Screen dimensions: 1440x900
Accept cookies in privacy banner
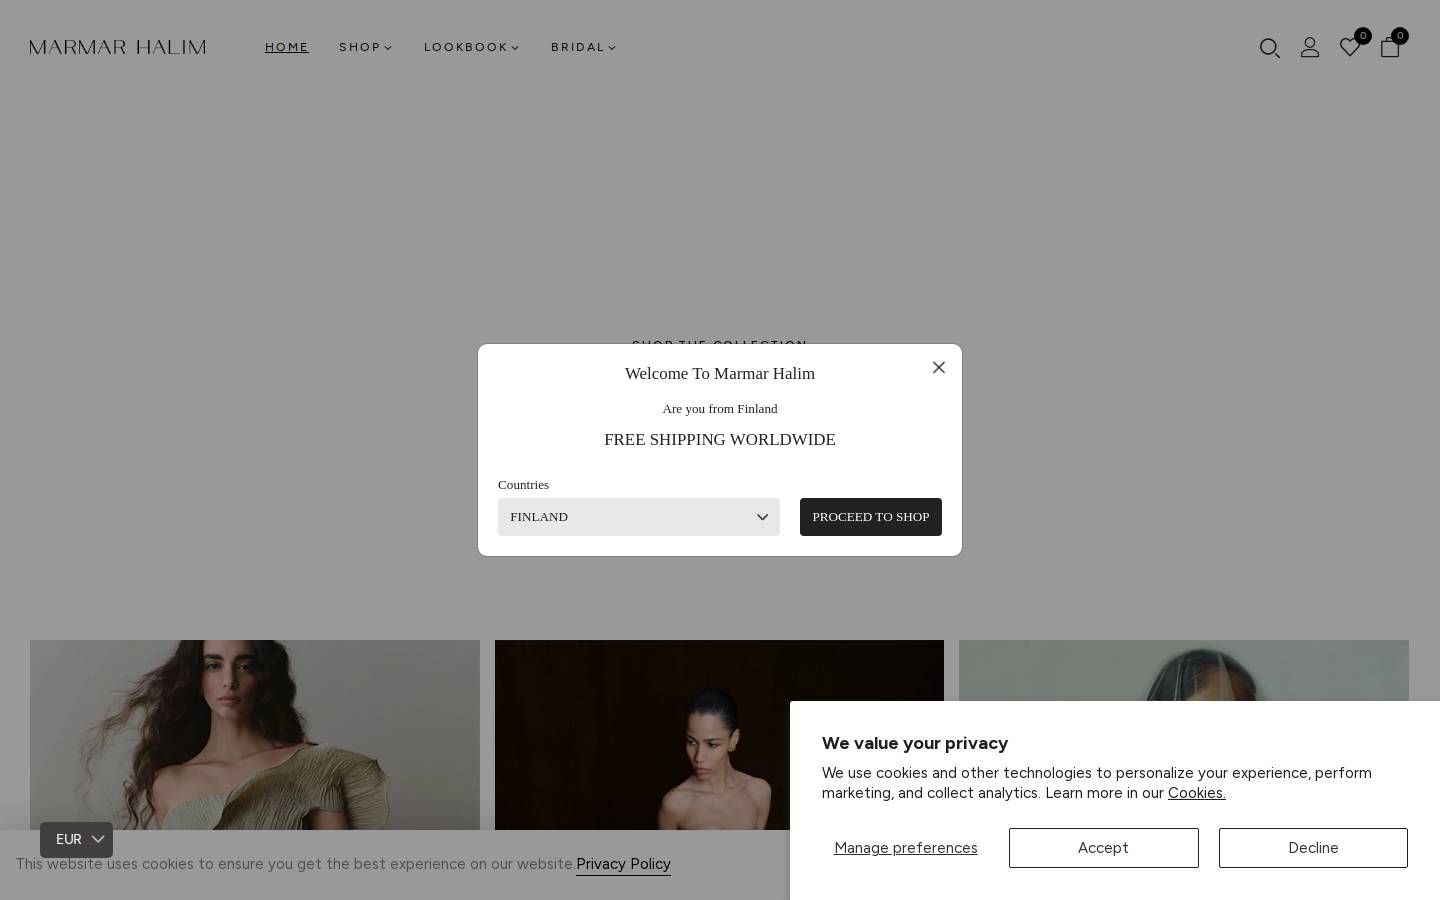pos(1104,848)
